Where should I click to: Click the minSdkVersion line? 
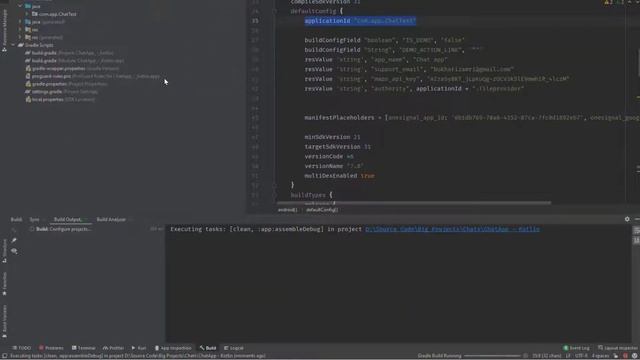coord(332,137)
